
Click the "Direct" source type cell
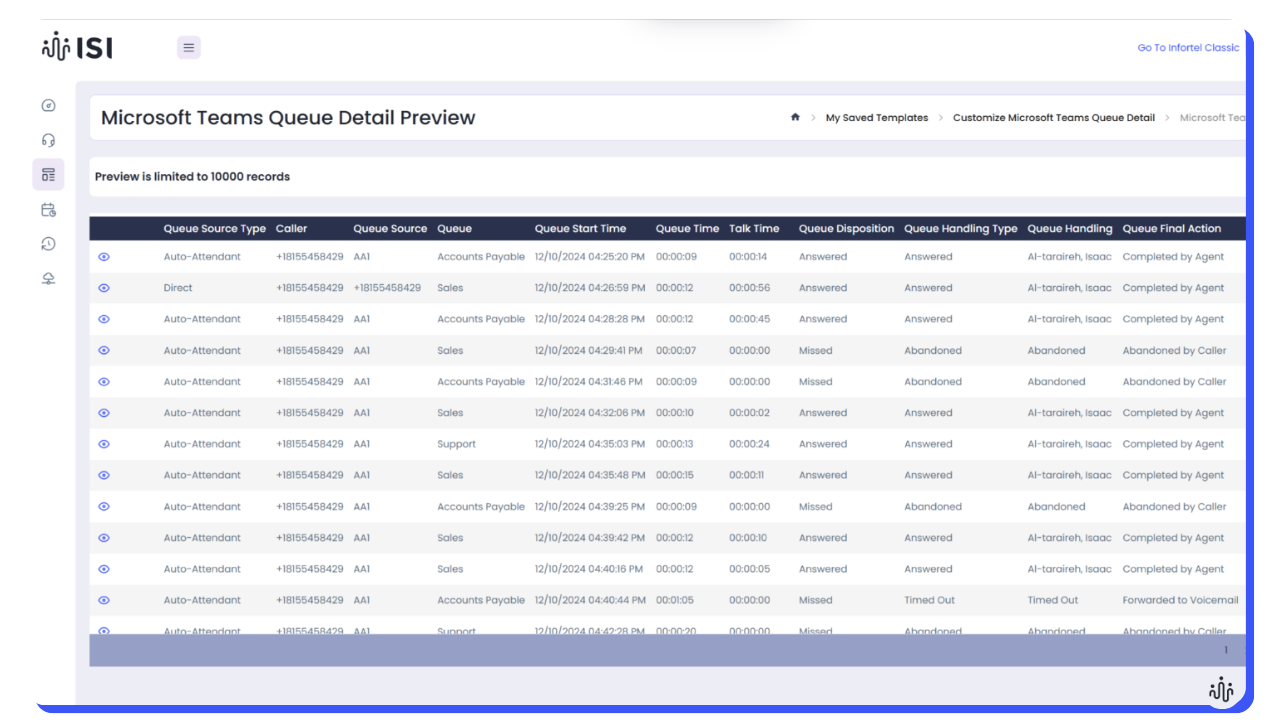tap(178, 288)
